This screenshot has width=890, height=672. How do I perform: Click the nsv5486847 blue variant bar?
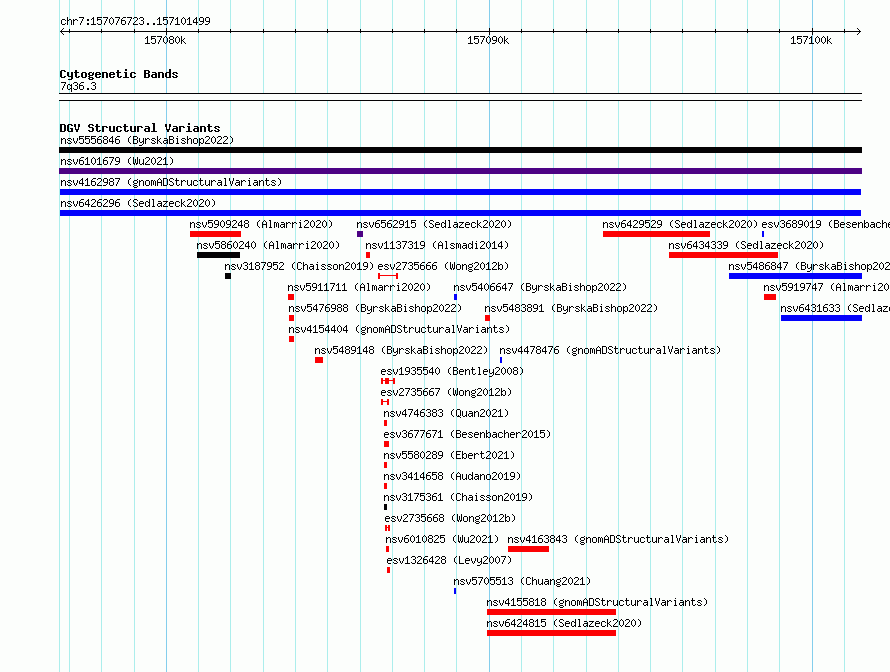[795, 276]
